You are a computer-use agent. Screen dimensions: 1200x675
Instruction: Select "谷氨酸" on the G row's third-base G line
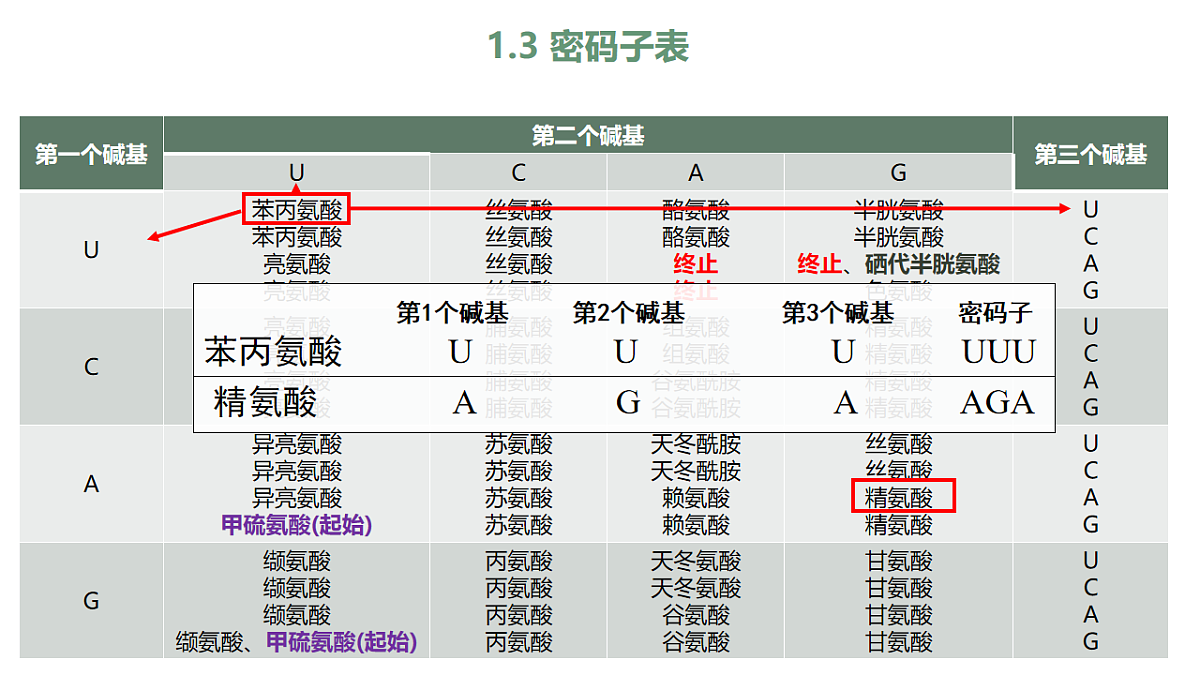(696, 642)
